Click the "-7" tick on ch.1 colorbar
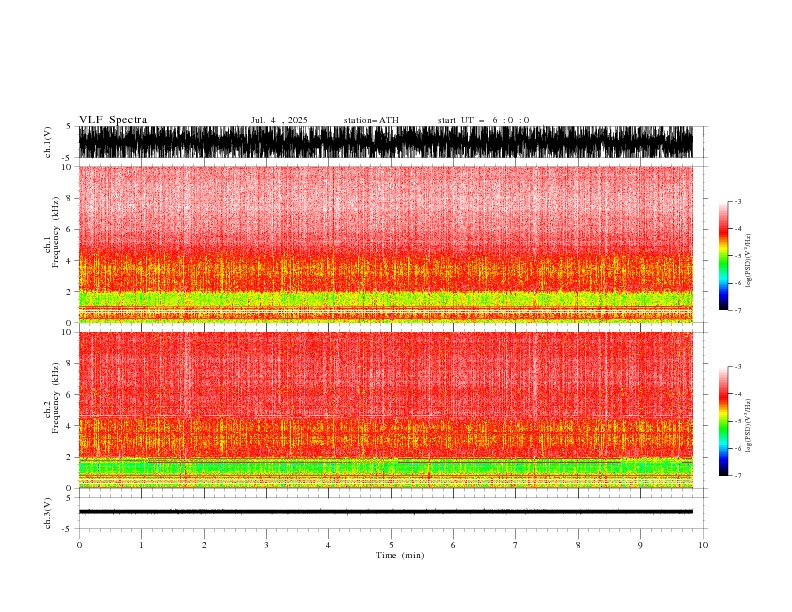This screenshot has width=792, height=612. [737, 310]
